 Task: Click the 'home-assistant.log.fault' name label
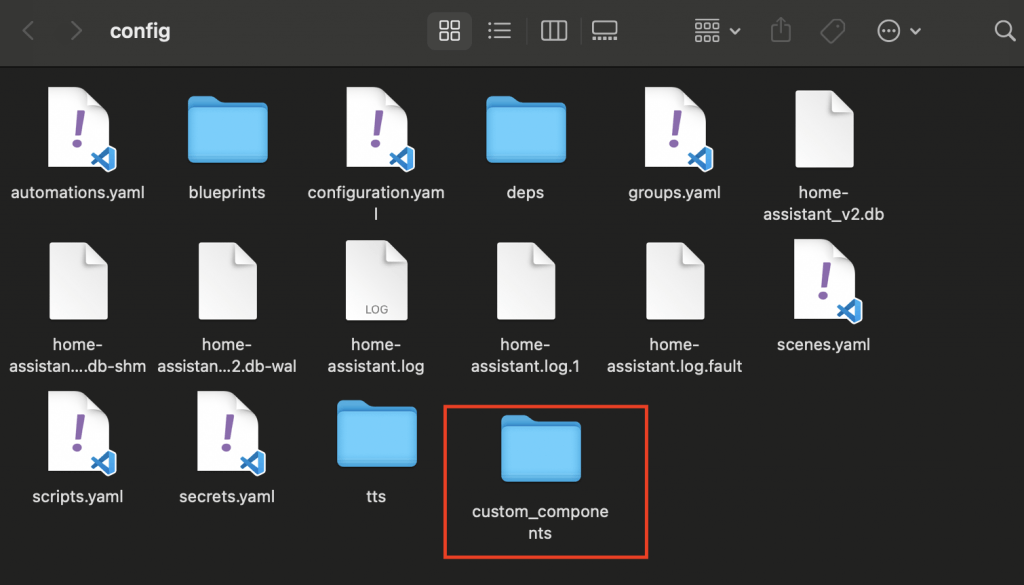point(675,355)
